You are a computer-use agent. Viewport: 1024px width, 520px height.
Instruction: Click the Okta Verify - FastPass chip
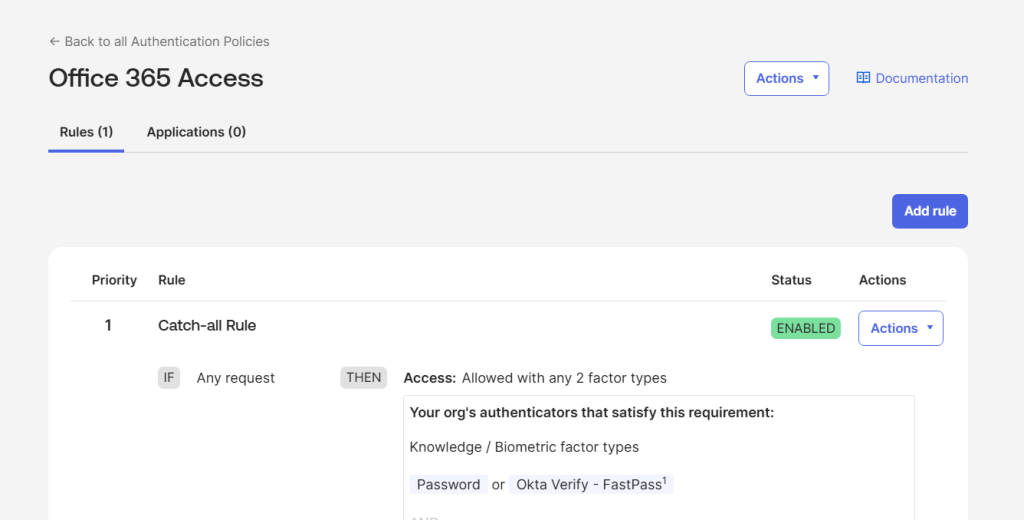click(590, 484)
